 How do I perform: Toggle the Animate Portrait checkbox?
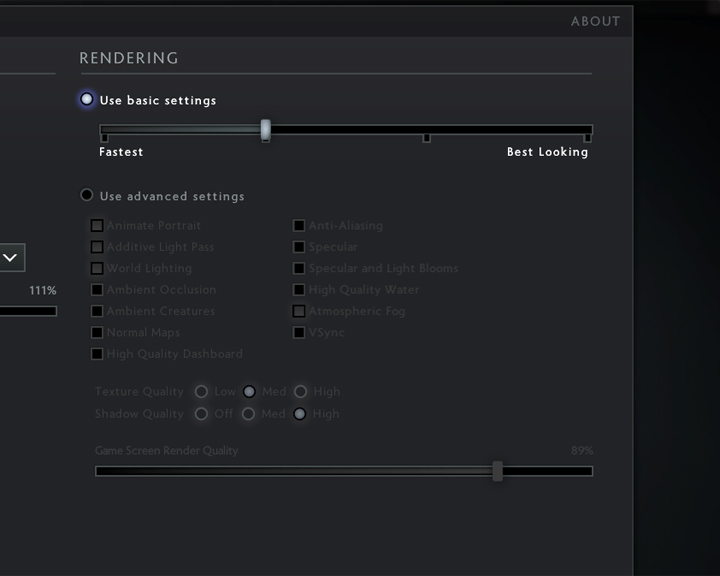97,226
